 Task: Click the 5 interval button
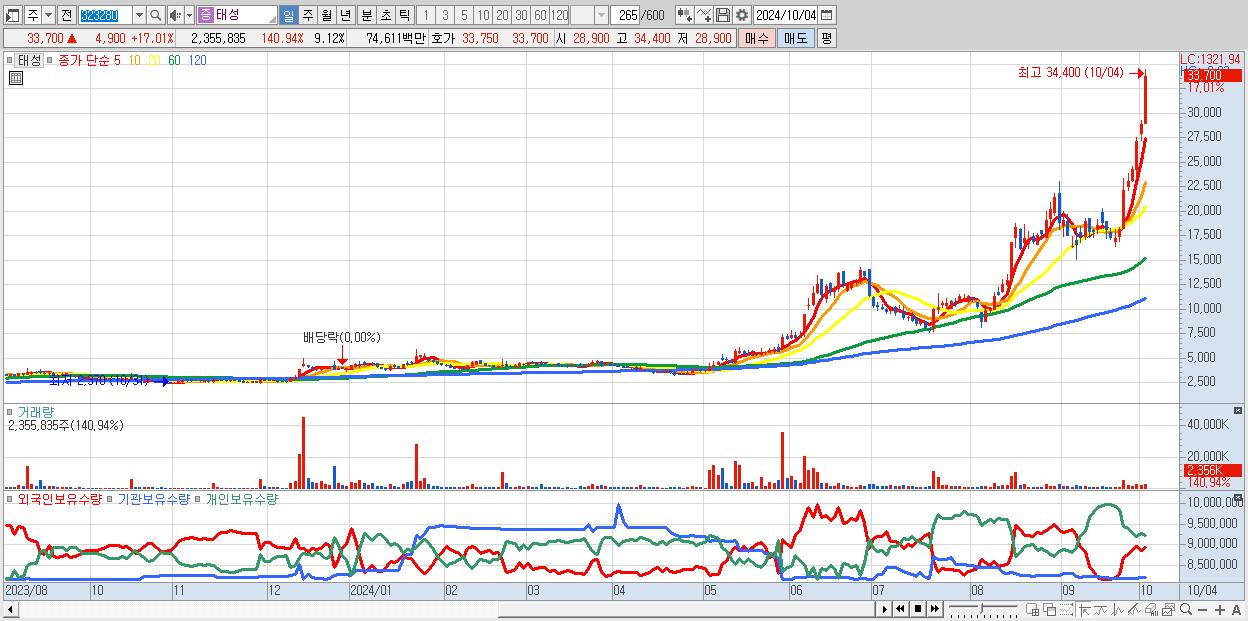tap(463, 15)
